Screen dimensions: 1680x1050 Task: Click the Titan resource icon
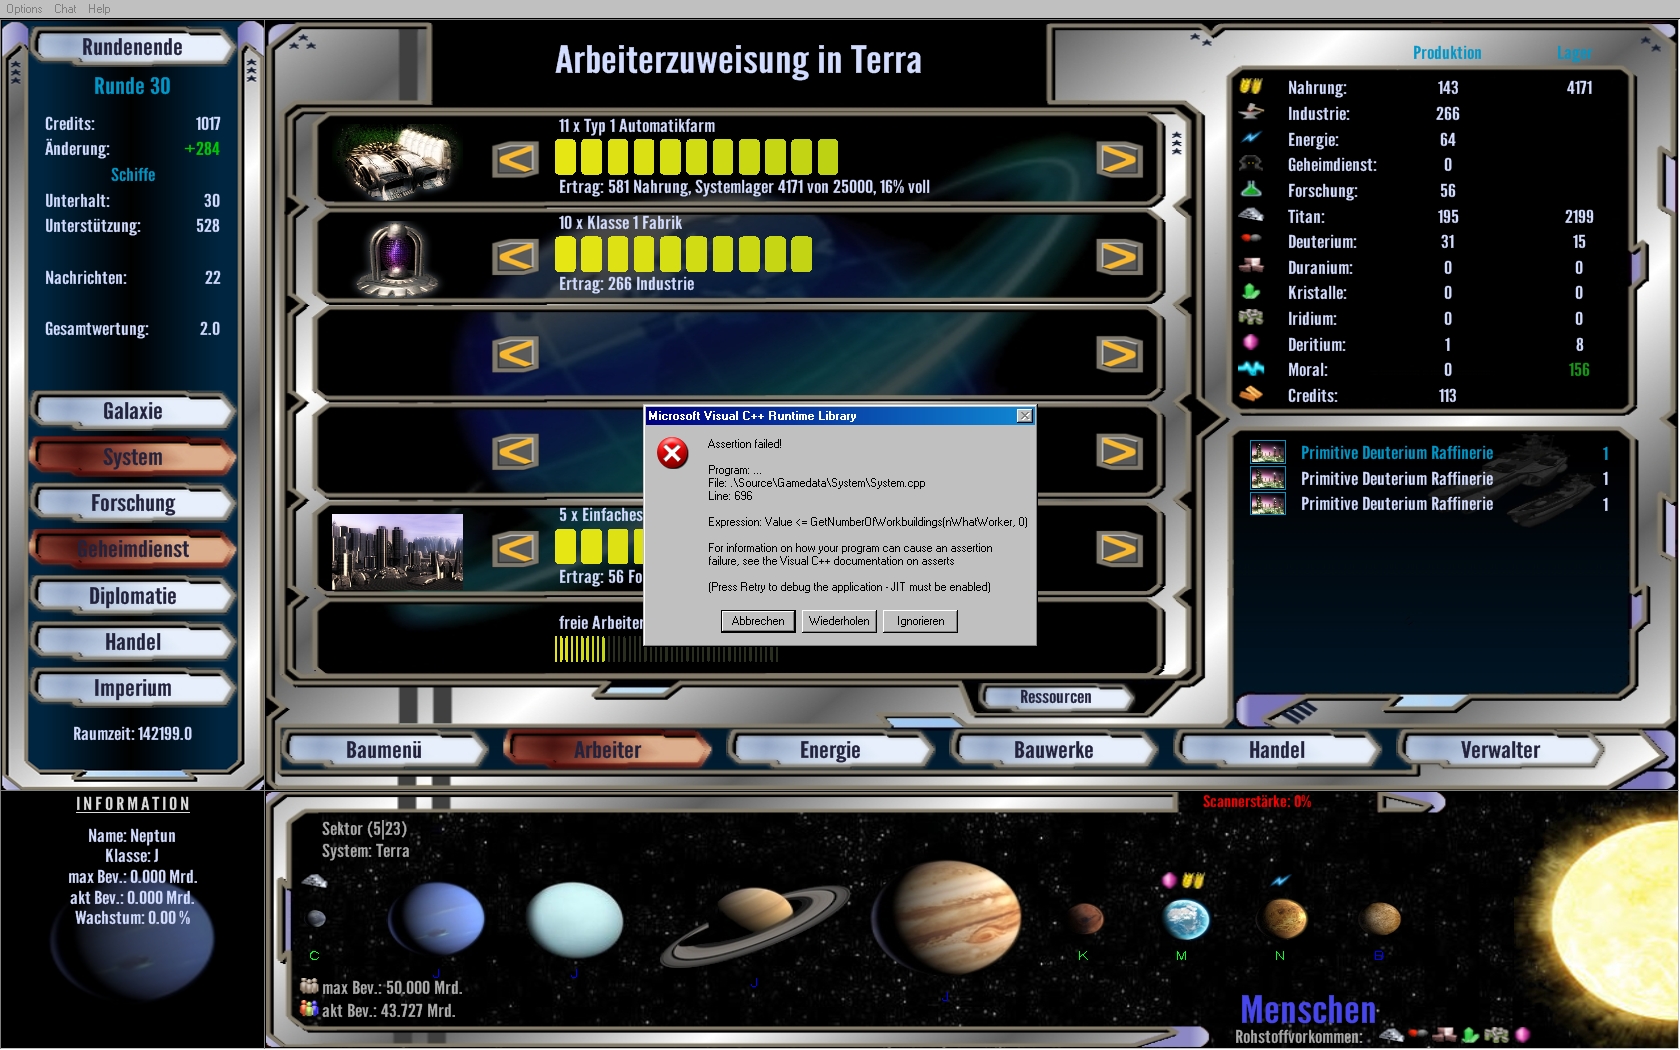(x=1251, y=214)
